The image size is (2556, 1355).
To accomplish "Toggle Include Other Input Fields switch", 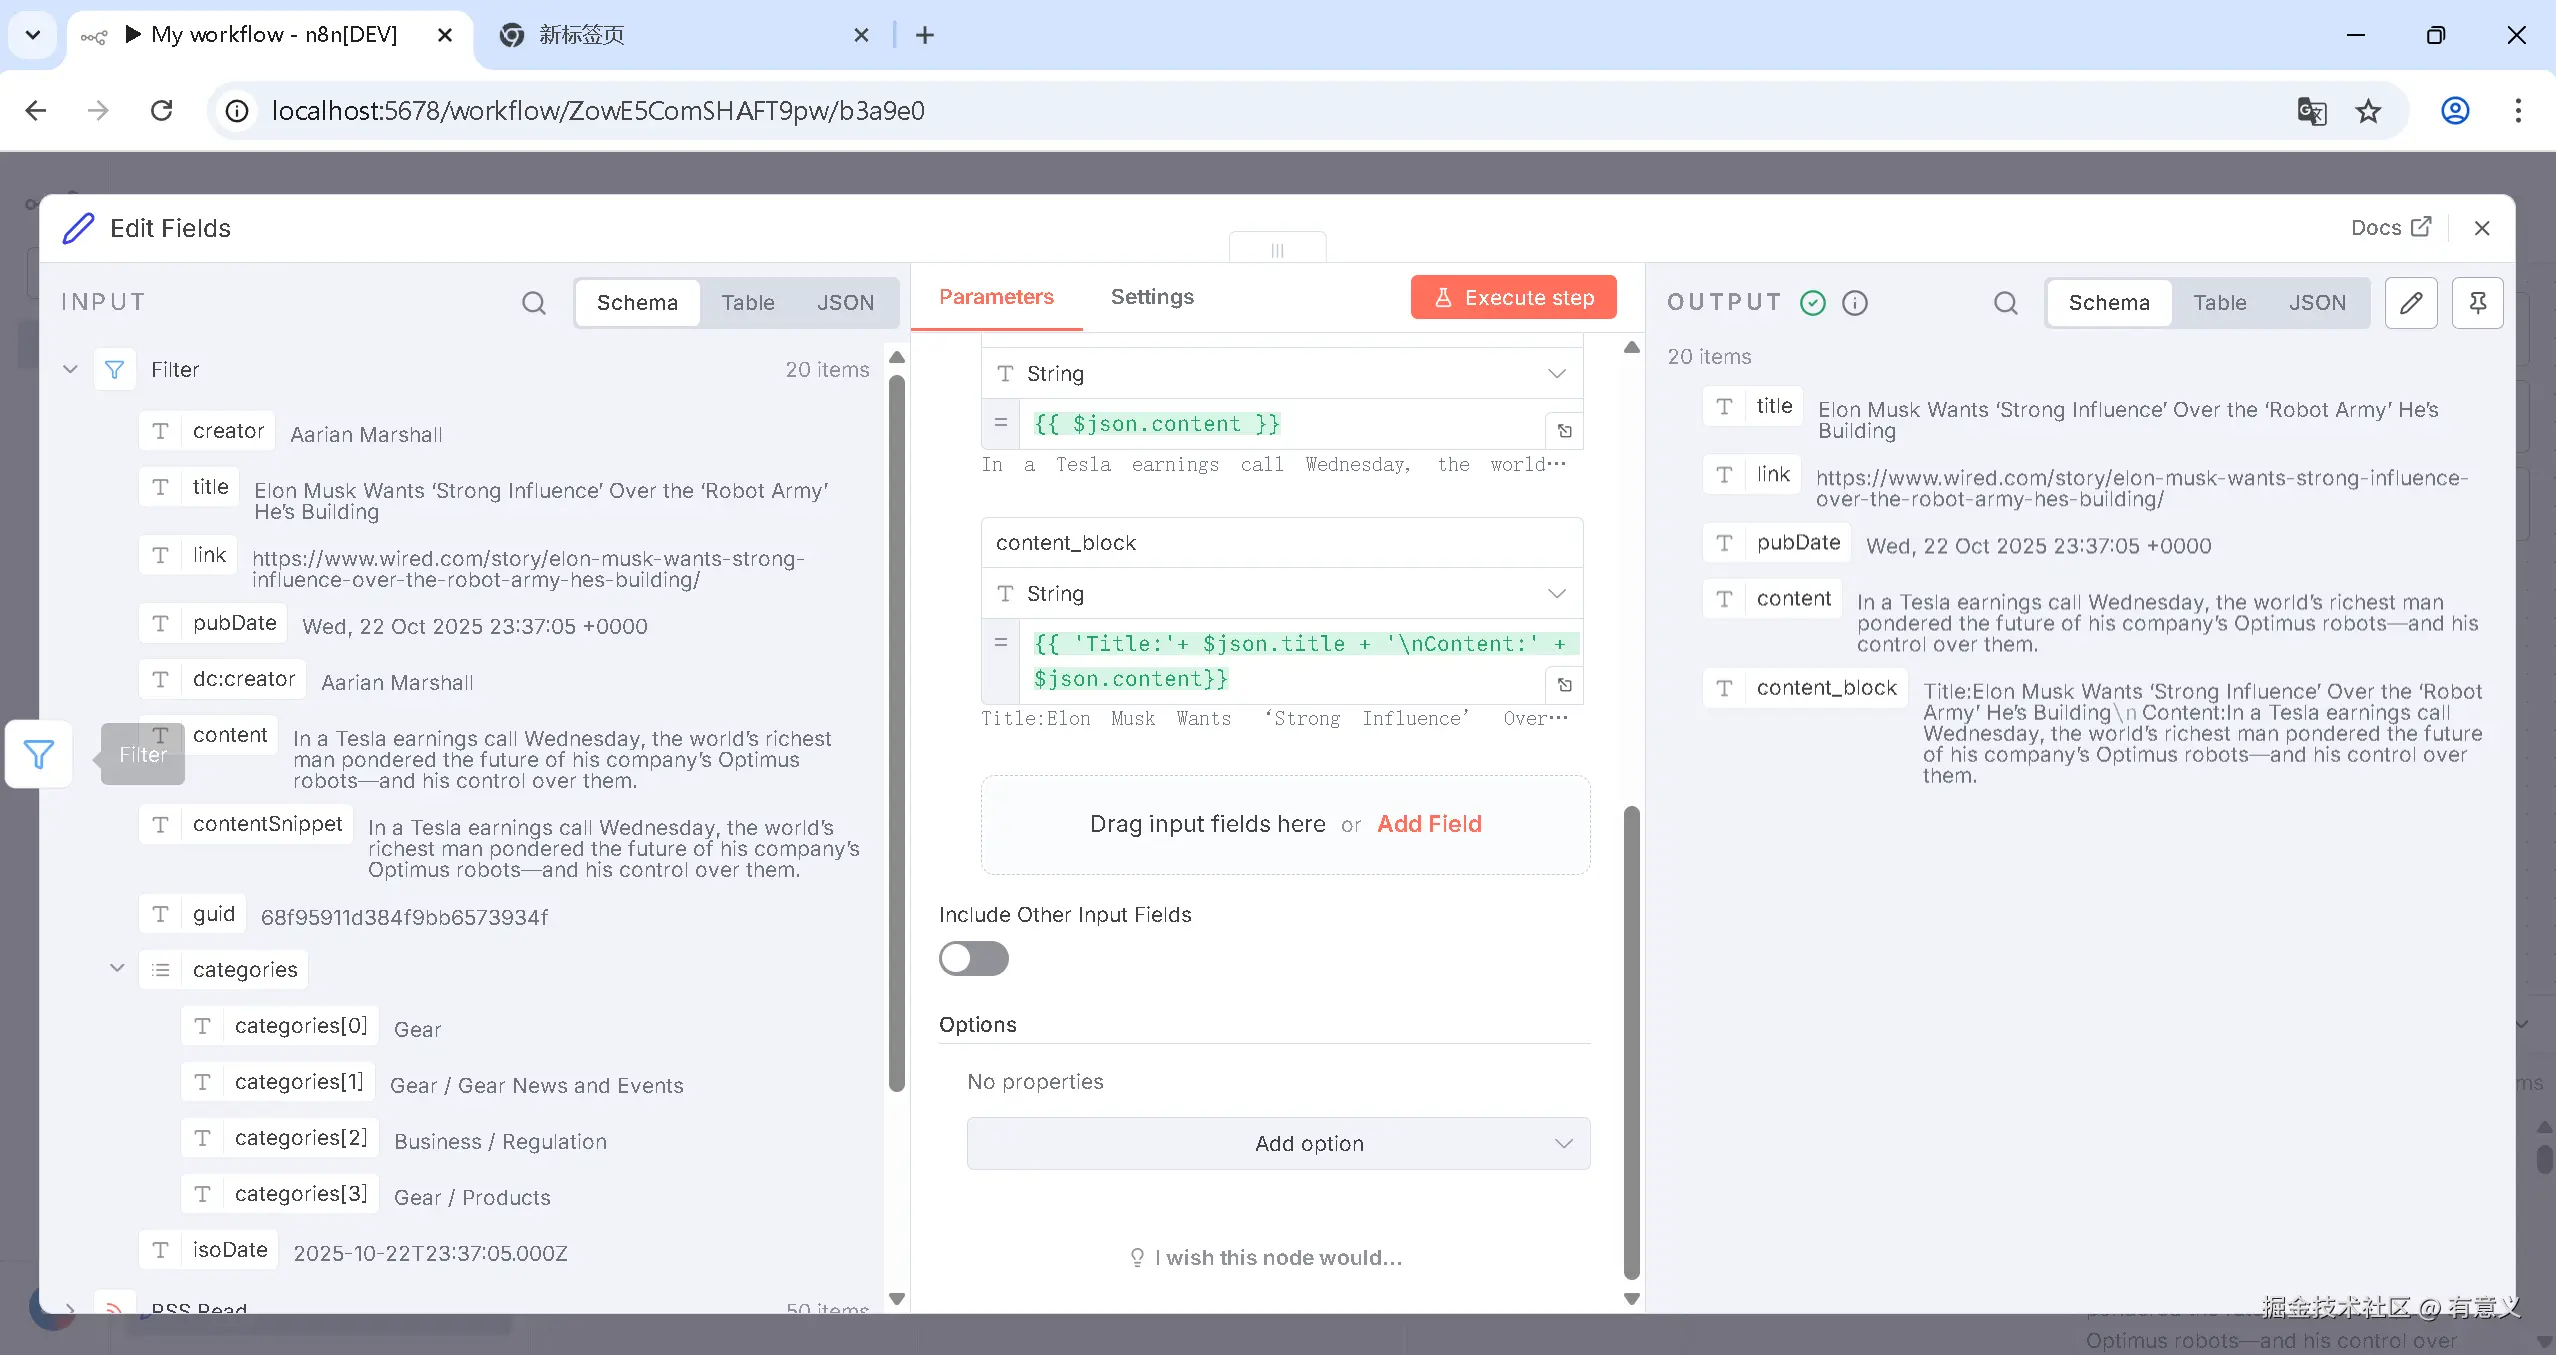I will pyautogui.click(x=973, y=958).
